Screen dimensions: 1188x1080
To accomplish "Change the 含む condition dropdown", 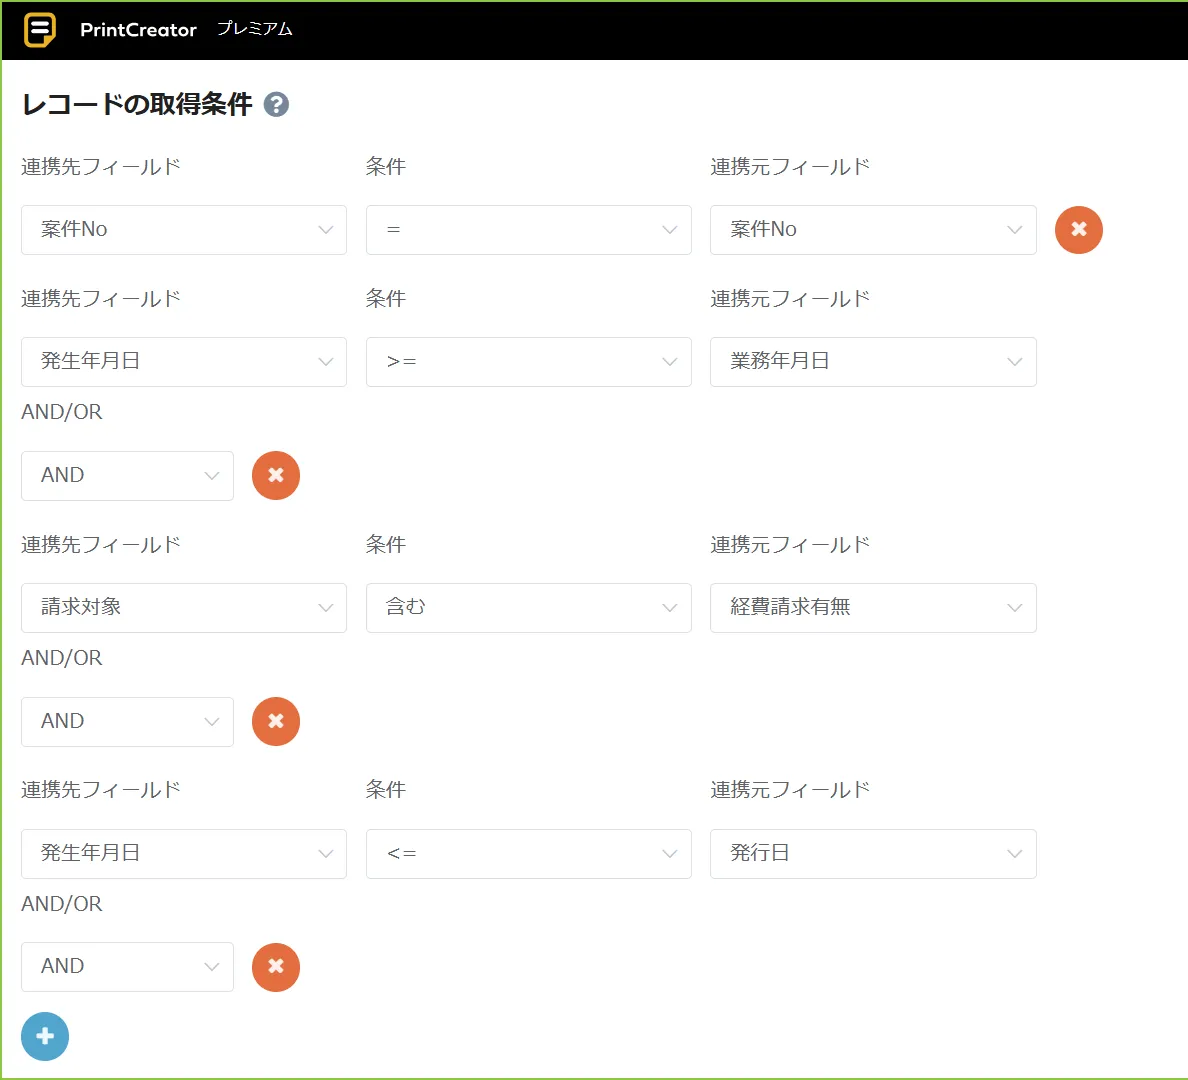I will [x=528, y=608].
